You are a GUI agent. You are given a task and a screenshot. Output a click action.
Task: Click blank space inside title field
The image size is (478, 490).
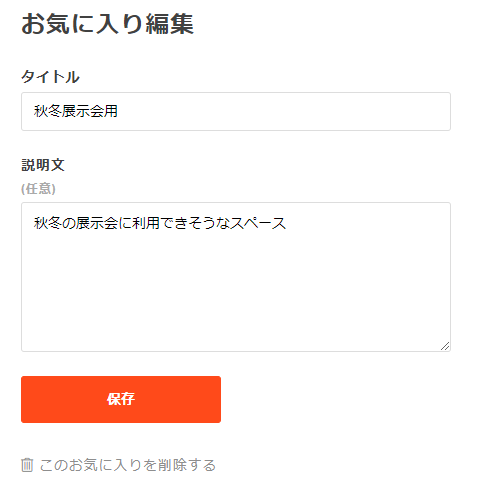283,111
